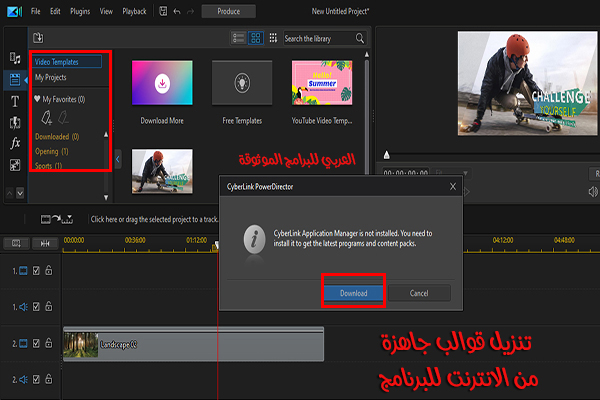Screen dimensions: 600x400
Task: Open the Project Room sidebar icon
Action: [15, 80]
